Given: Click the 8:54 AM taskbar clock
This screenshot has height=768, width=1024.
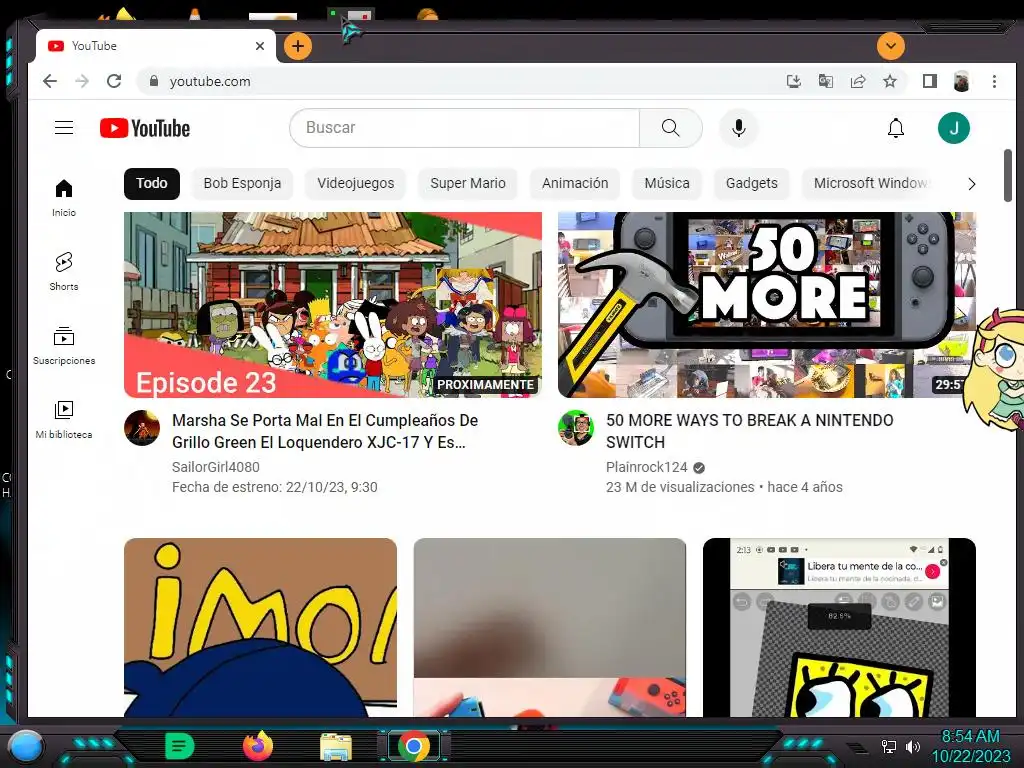Looking at the screenshot, I should pyautogui.click(x=970, y=737).
